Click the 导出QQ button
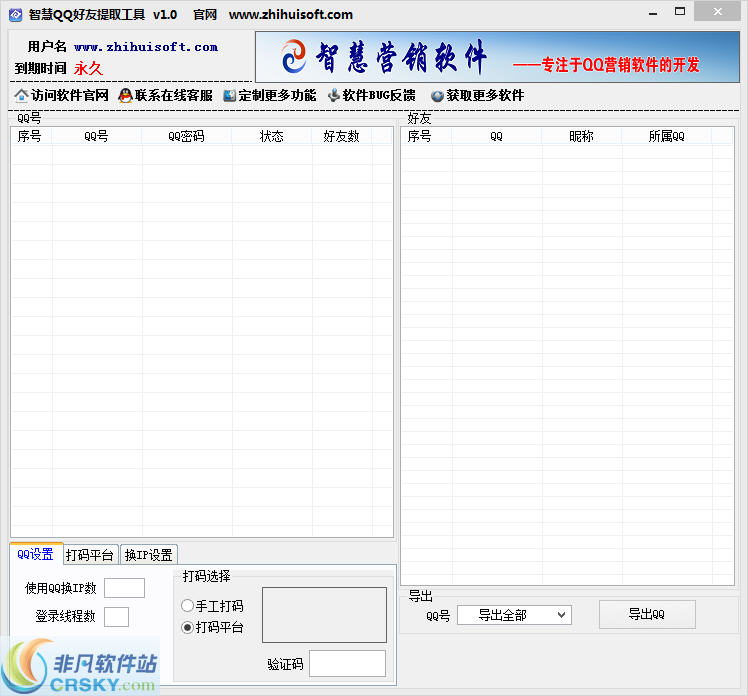The width and height of the screenshot is (748, 696). [x=647, y=614]
